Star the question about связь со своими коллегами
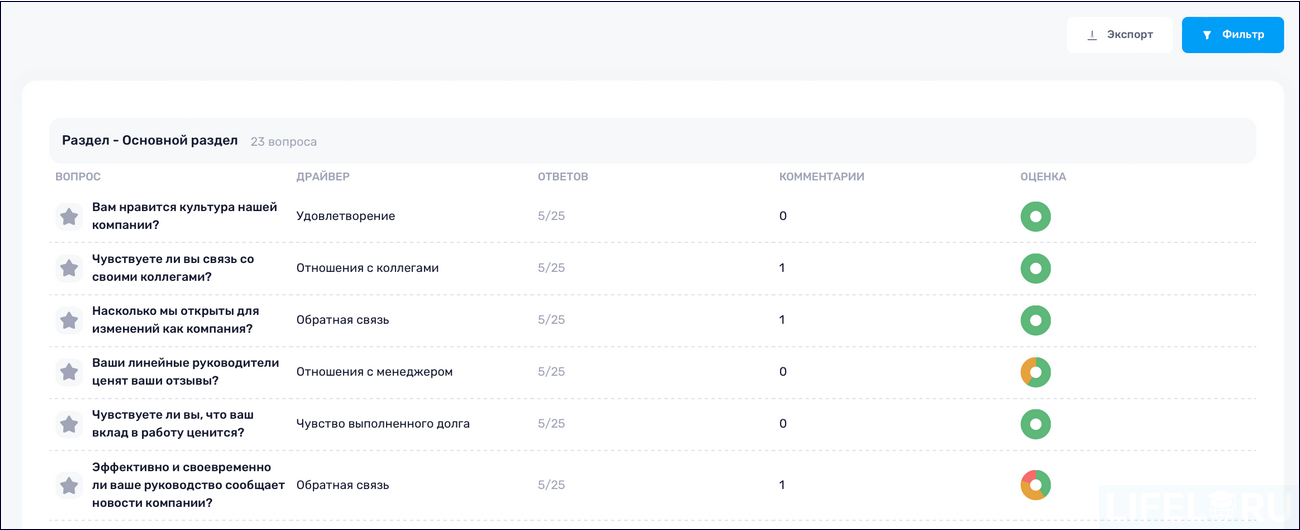 coord(69,268)
